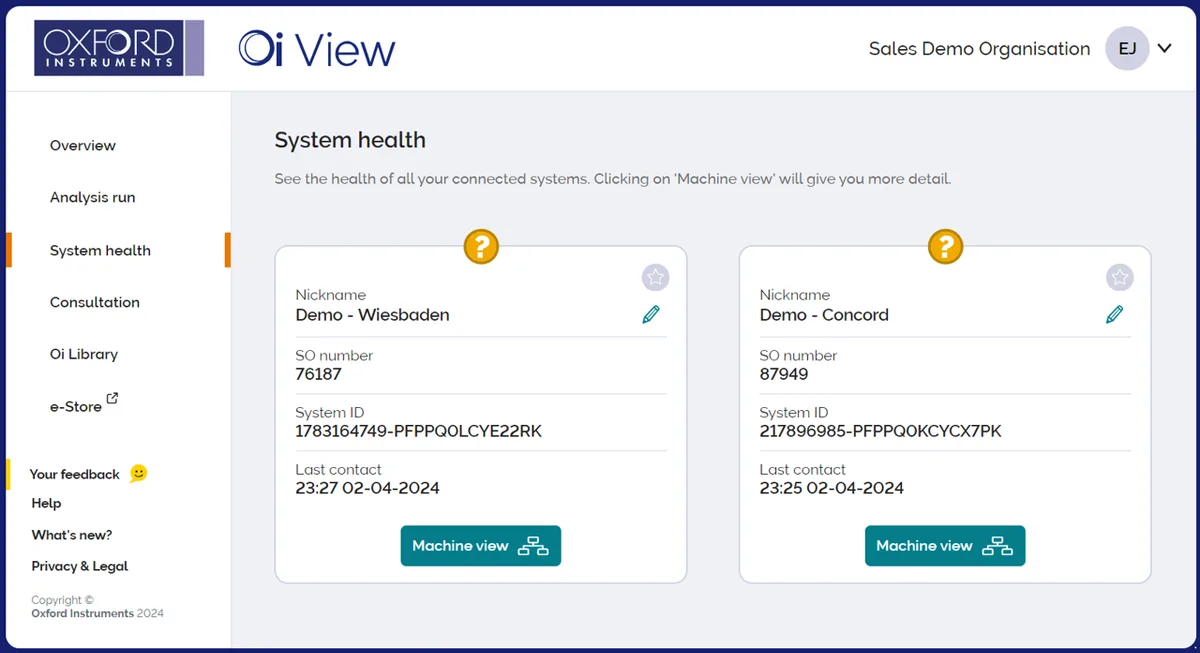Image resolution: width=1200 pixels, height=653 pixels.
Task: Click the Demo - Wiesbaden nickname text
Action: click(x=372, y=315)
